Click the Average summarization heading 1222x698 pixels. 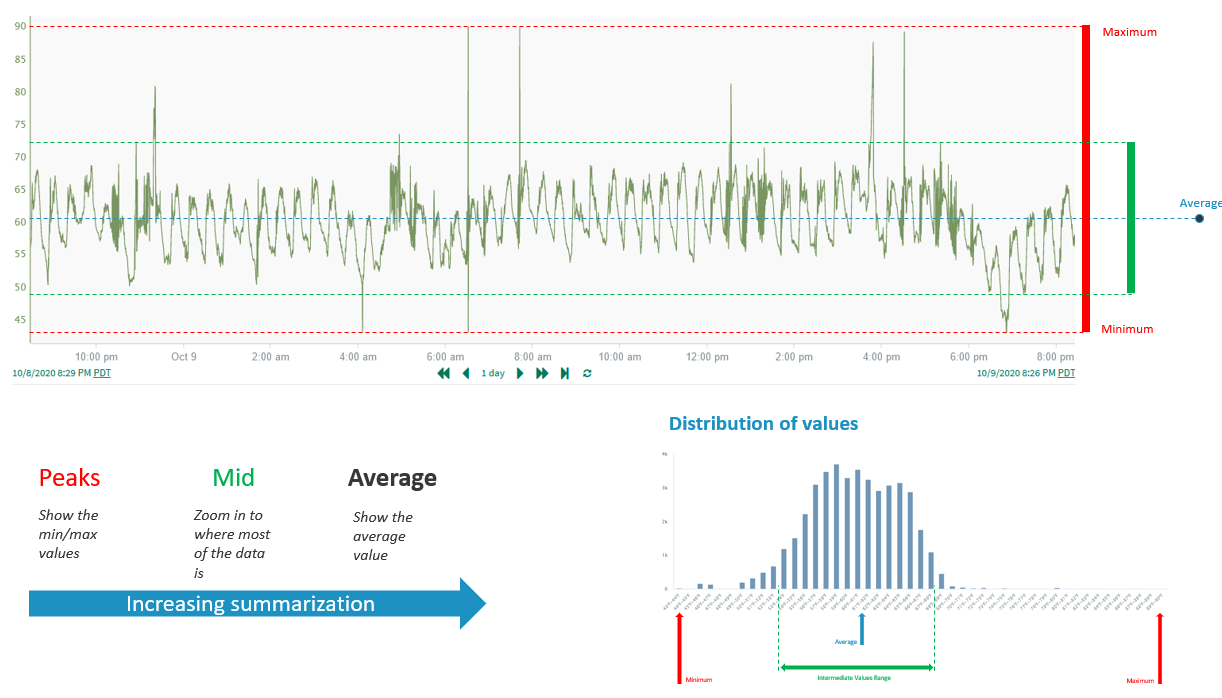click(392, 478)
